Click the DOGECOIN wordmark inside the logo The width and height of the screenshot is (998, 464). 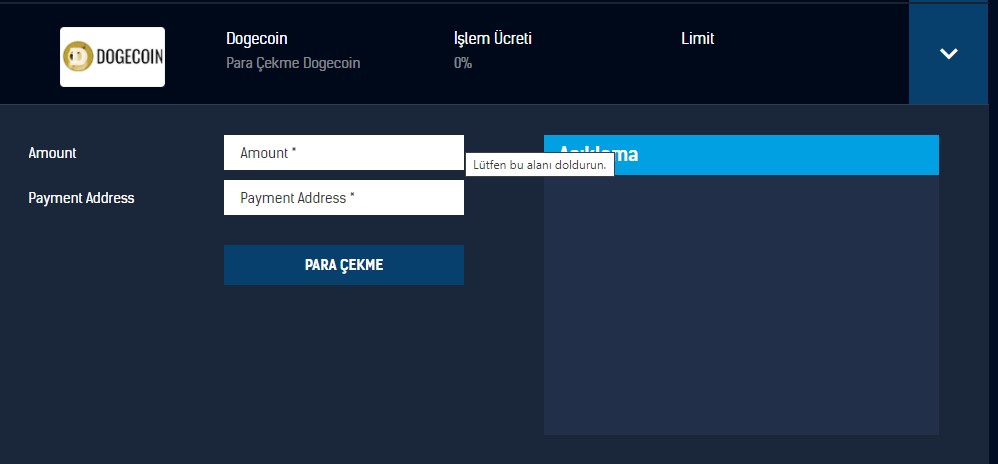[x=128, y=57]
